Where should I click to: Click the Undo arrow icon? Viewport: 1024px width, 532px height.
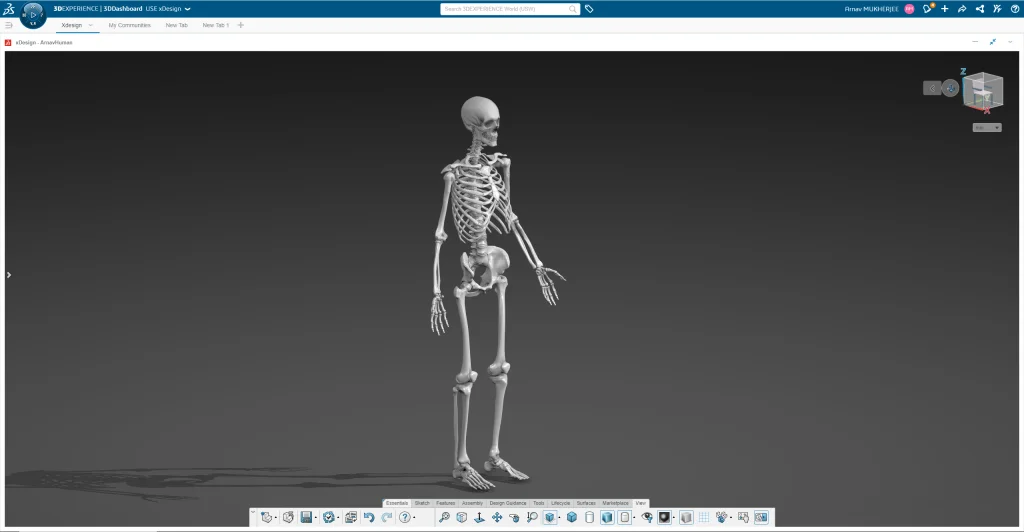pyautogui.click(x=369, y=517)
